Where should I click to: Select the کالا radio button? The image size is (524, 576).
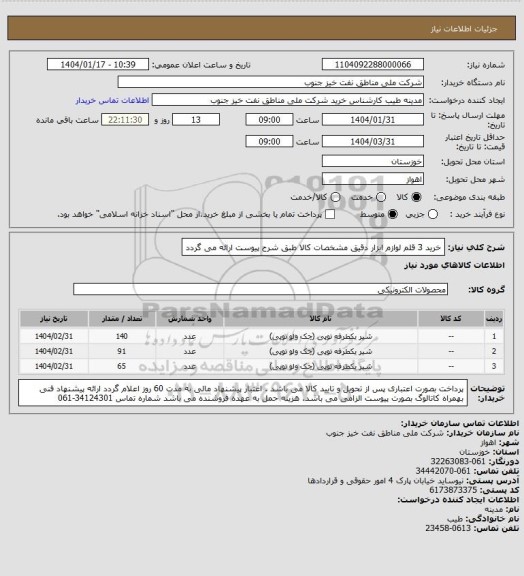pos(416,197)
